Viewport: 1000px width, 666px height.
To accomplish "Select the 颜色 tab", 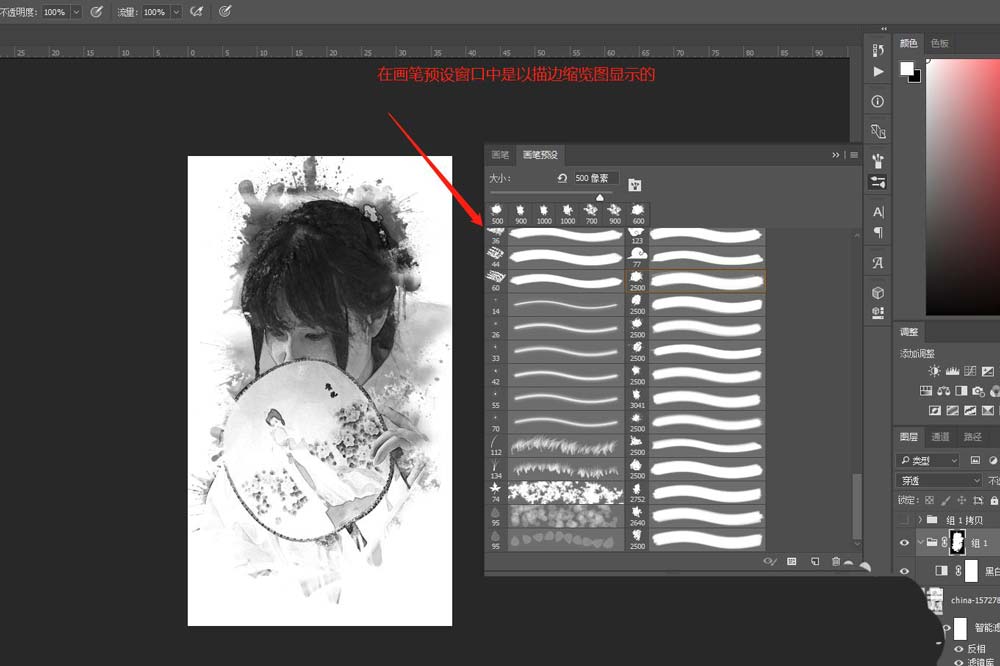I will click(908, 43).
